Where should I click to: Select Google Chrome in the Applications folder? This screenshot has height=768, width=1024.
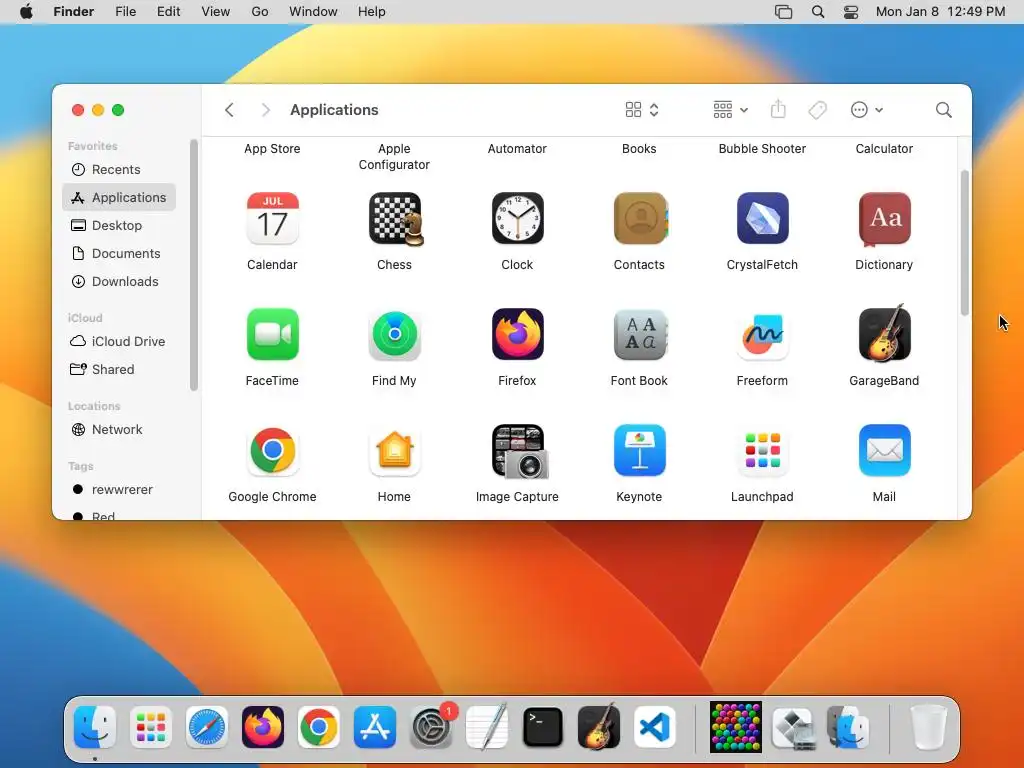(x=272, y=451)
